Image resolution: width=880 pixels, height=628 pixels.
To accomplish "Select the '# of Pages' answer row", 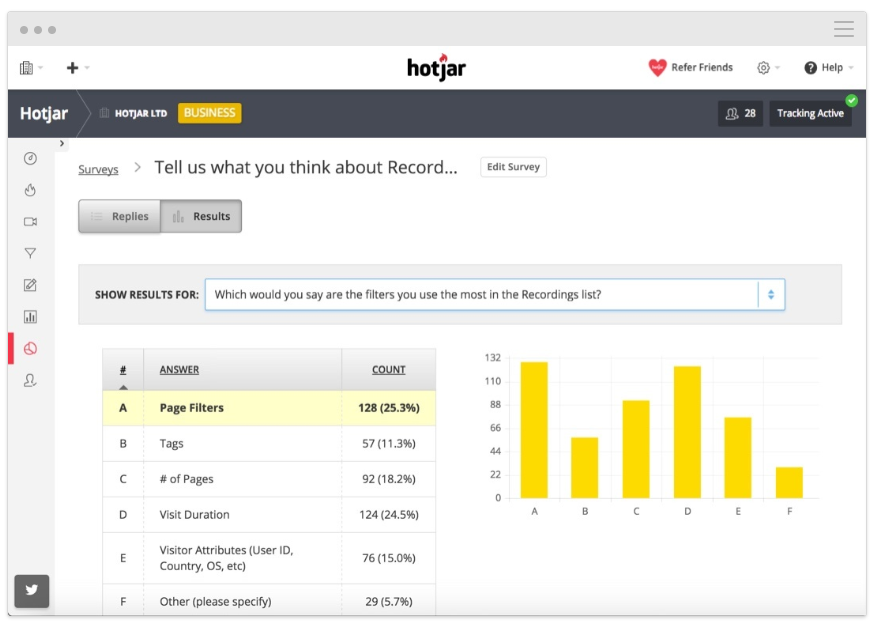I will (269, 479).
